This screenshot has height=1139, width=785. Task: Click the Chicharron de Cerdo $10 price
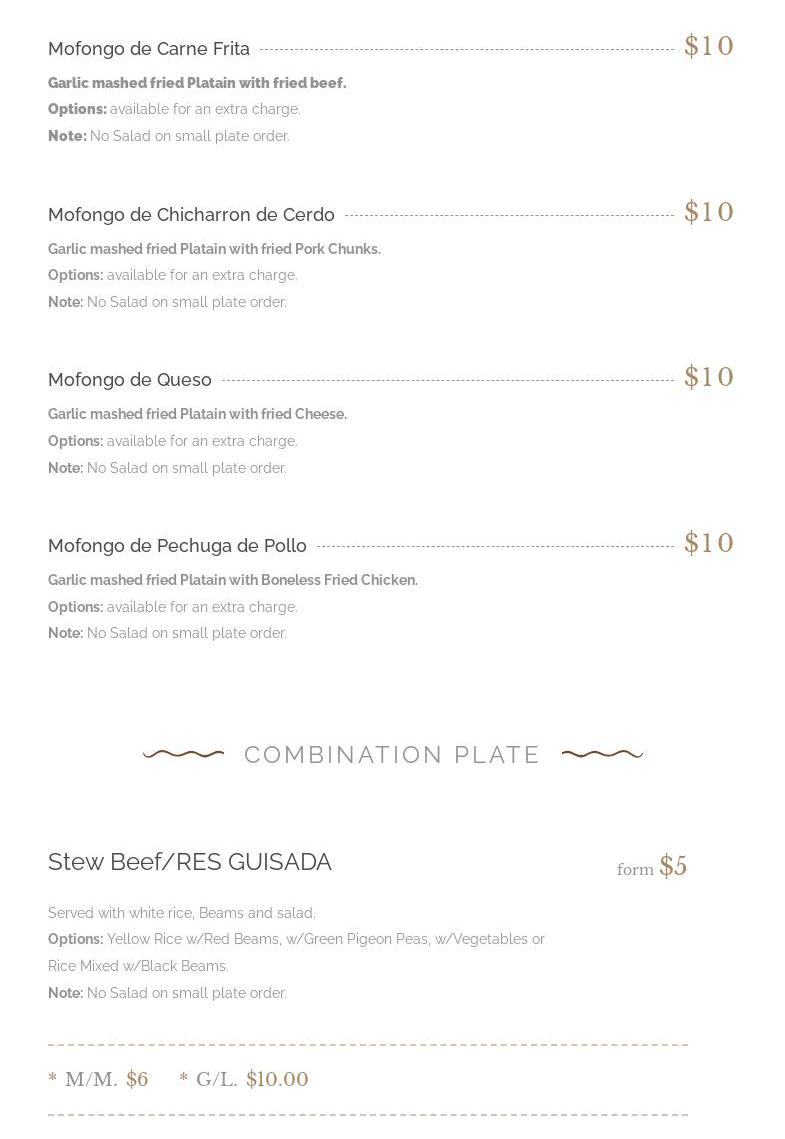point(709,213)
